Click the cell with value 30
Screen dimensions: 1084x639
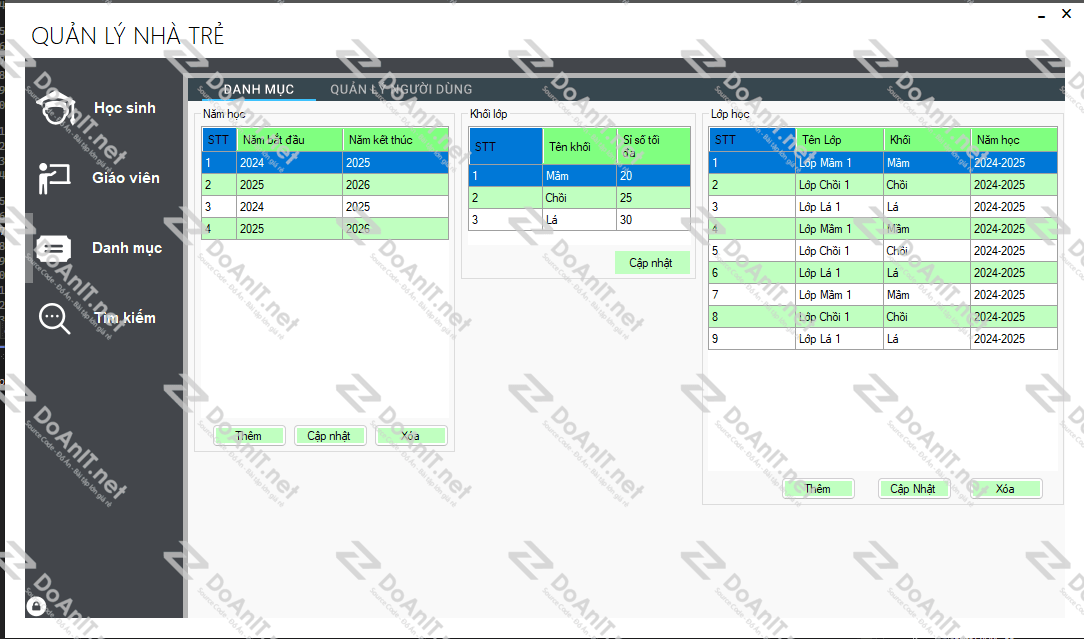tap(653, 220)
